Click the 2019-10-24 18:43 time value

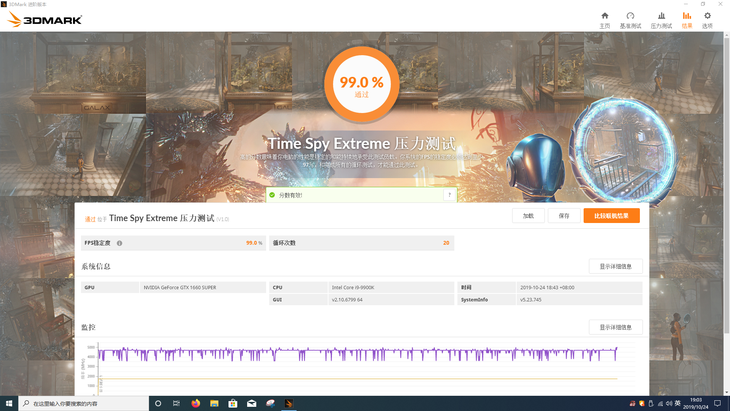click(547, 288)
